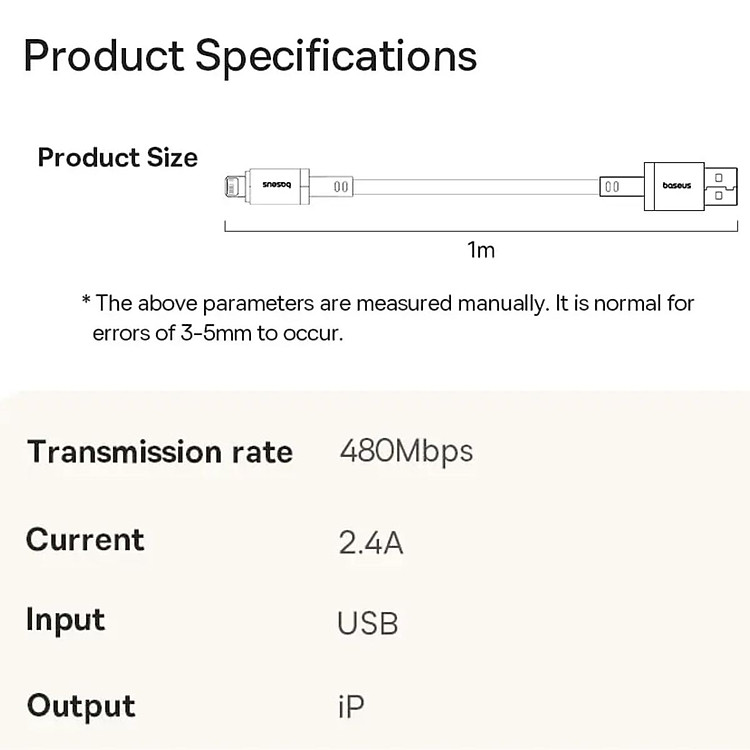Click the mirrored Baseus logo on the left housing

pos(275,186)
